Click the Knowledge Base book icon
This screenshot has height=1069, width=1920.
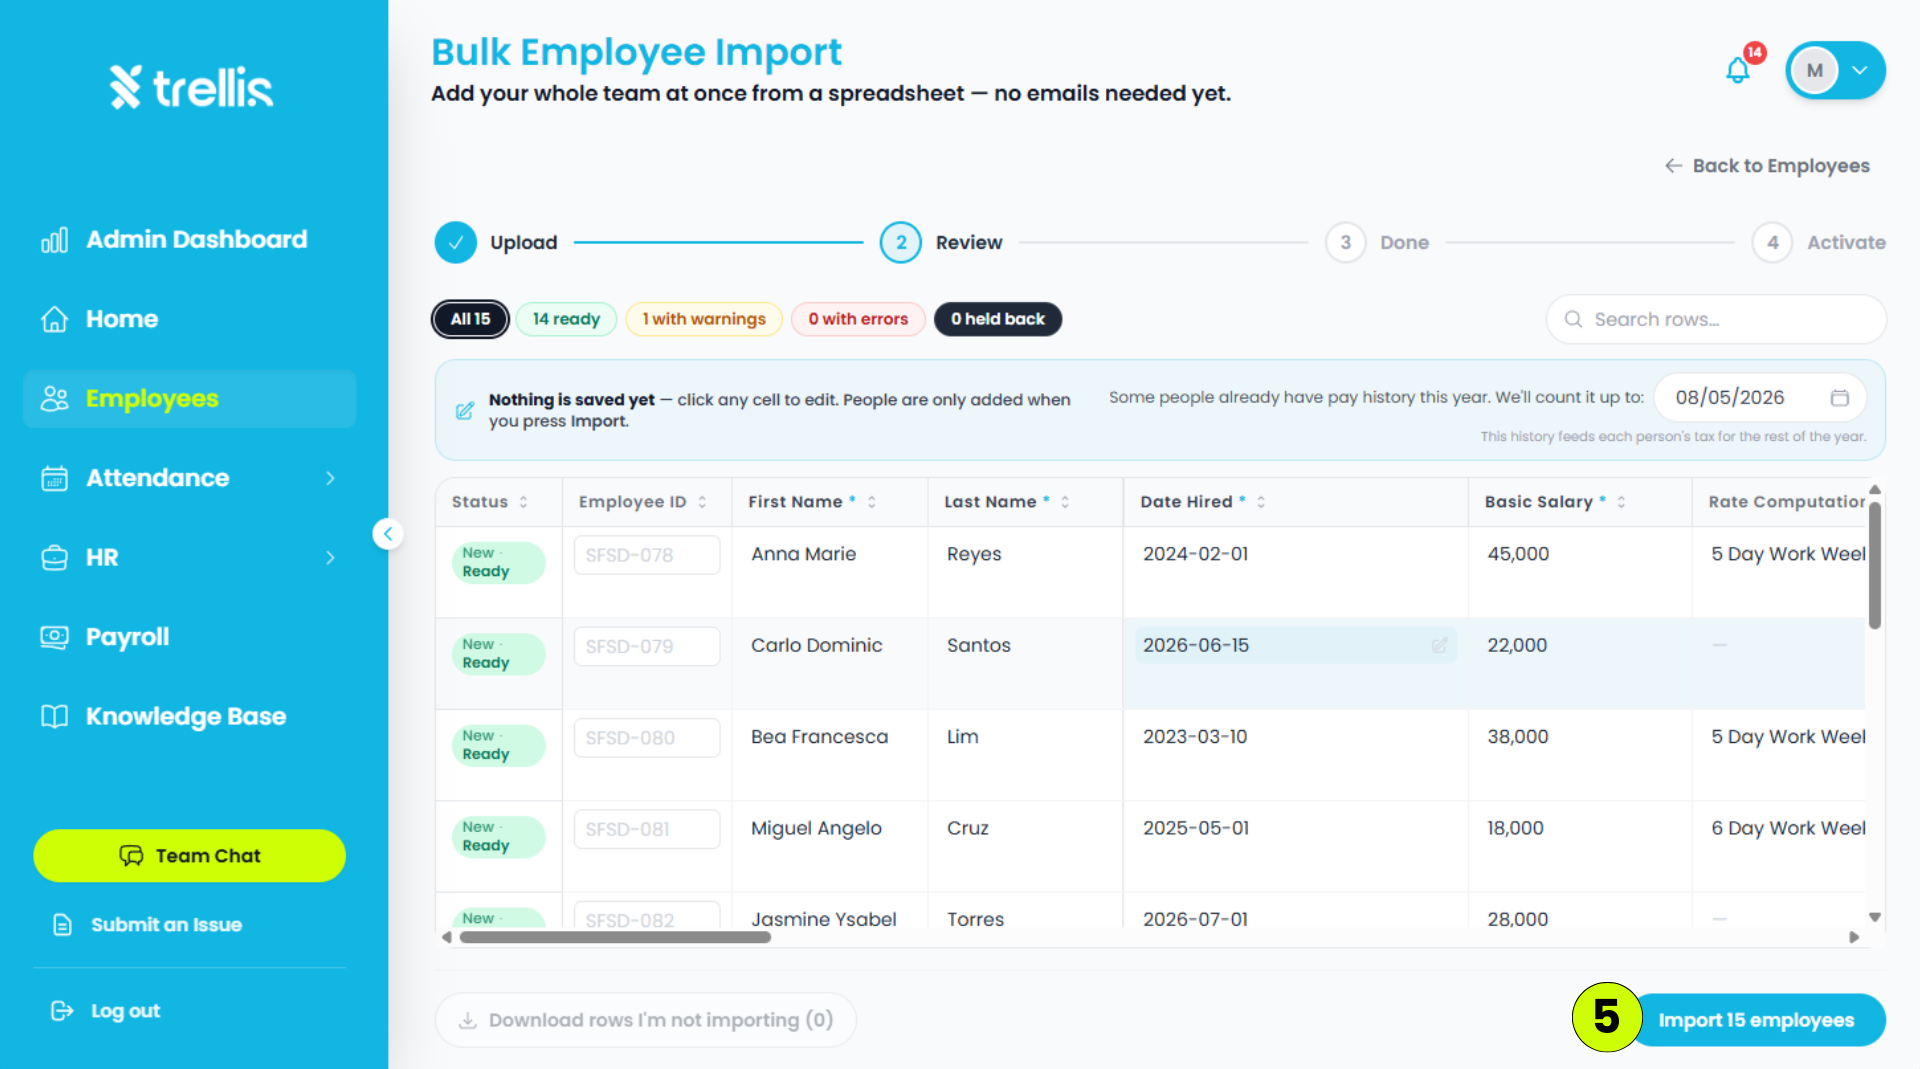[x=54, y=716]
